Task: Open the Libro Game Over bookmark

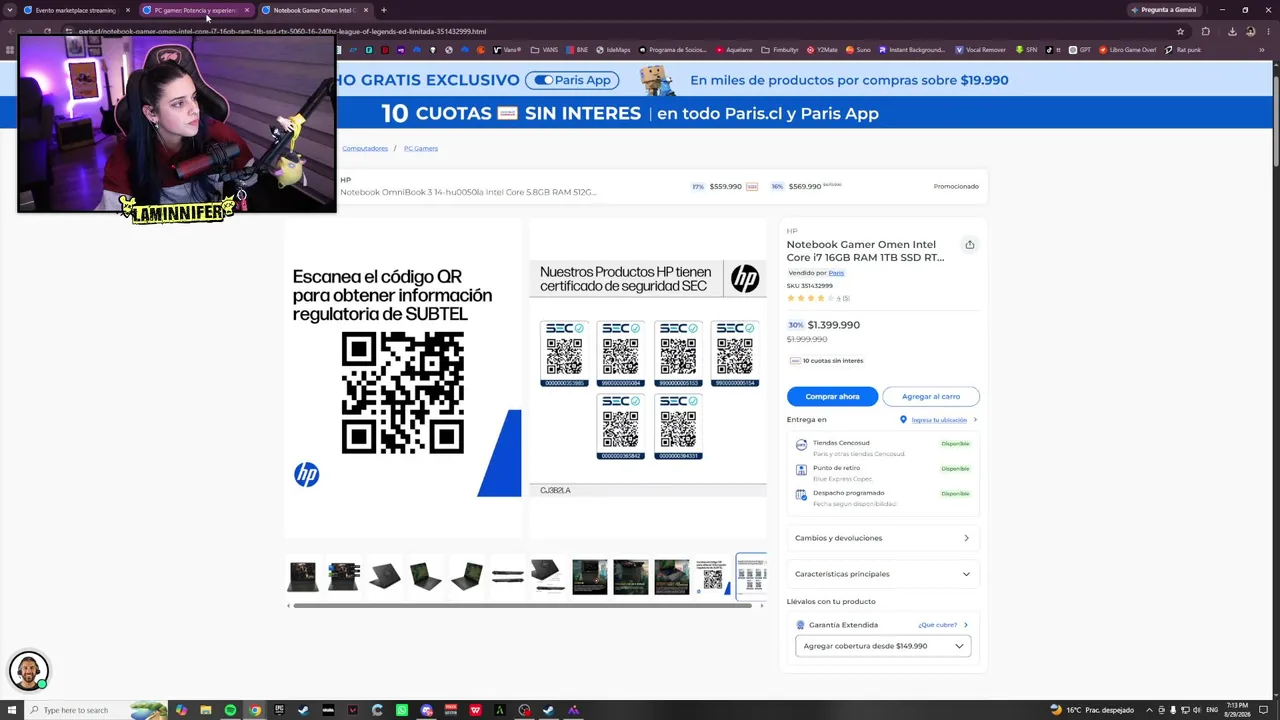Action: 1127,50
